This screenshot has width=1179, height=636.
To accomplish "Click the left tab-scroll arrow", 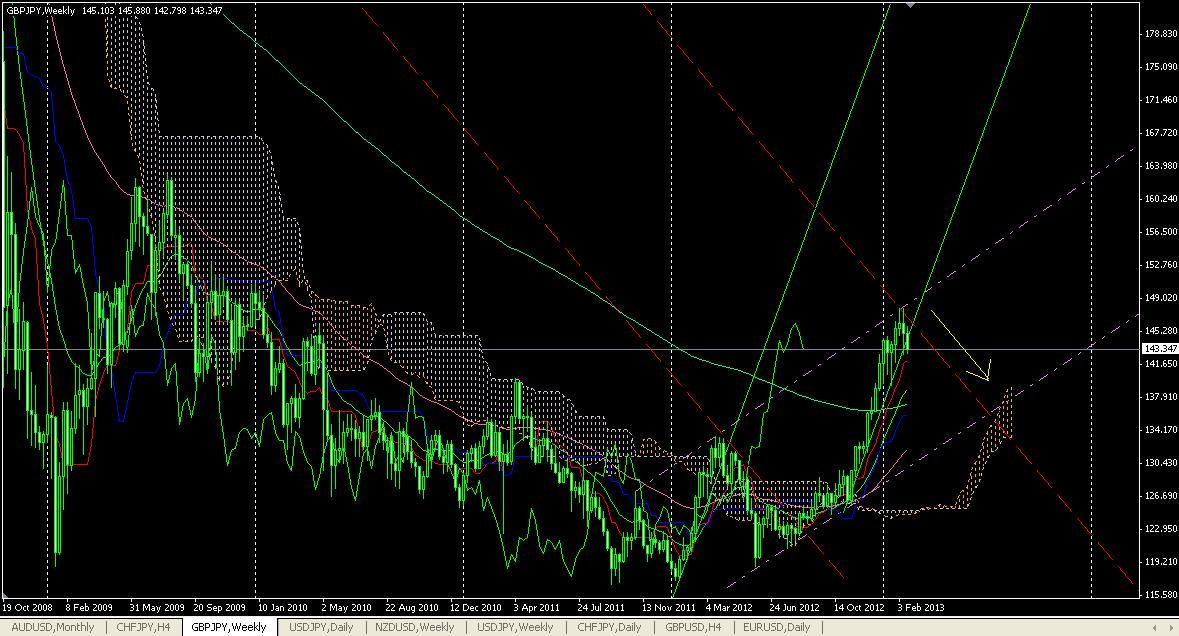I will click(x=1155, y=627).
